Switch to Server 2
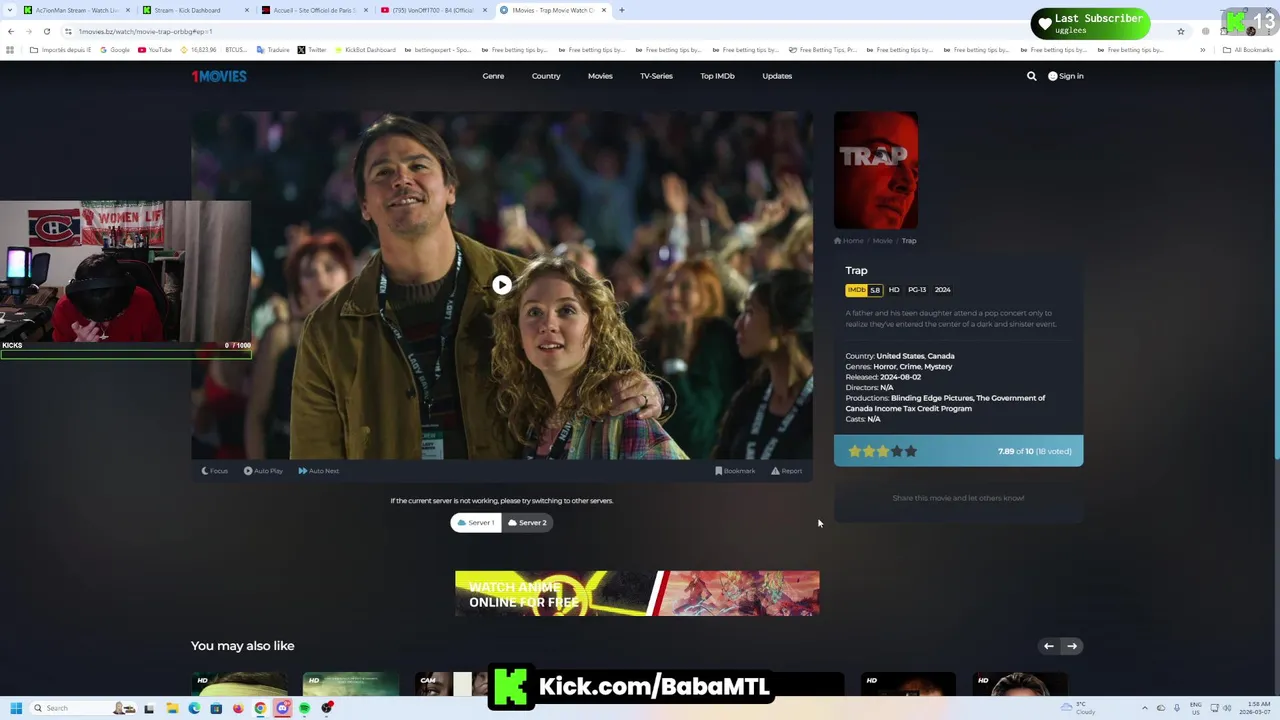 tap(527, 522)
